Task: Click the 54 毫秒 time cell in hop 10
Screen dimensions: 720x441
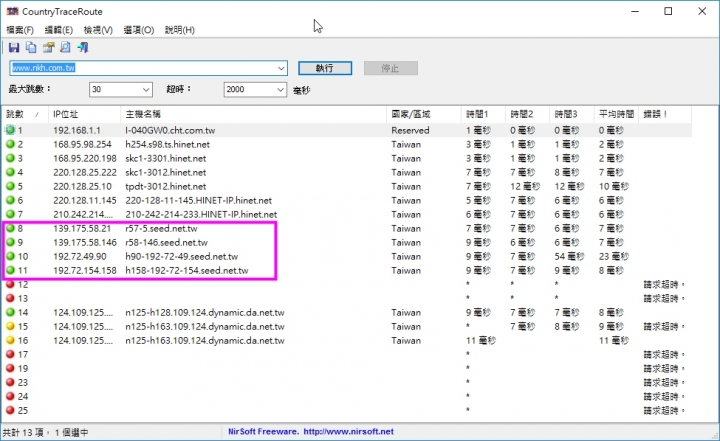Action: (x=569, y=256)
